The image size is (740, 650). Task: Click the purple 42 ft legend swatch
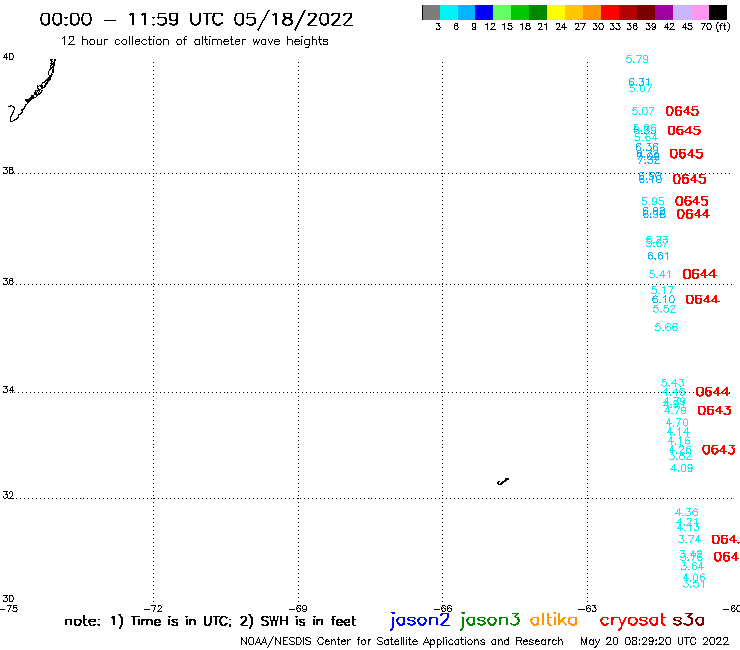[x=664, y=12]
